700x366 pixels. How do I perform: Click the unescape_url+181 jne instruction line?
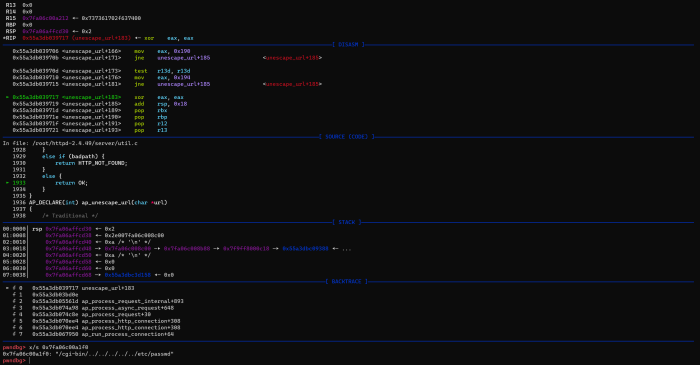click(167, 84)
